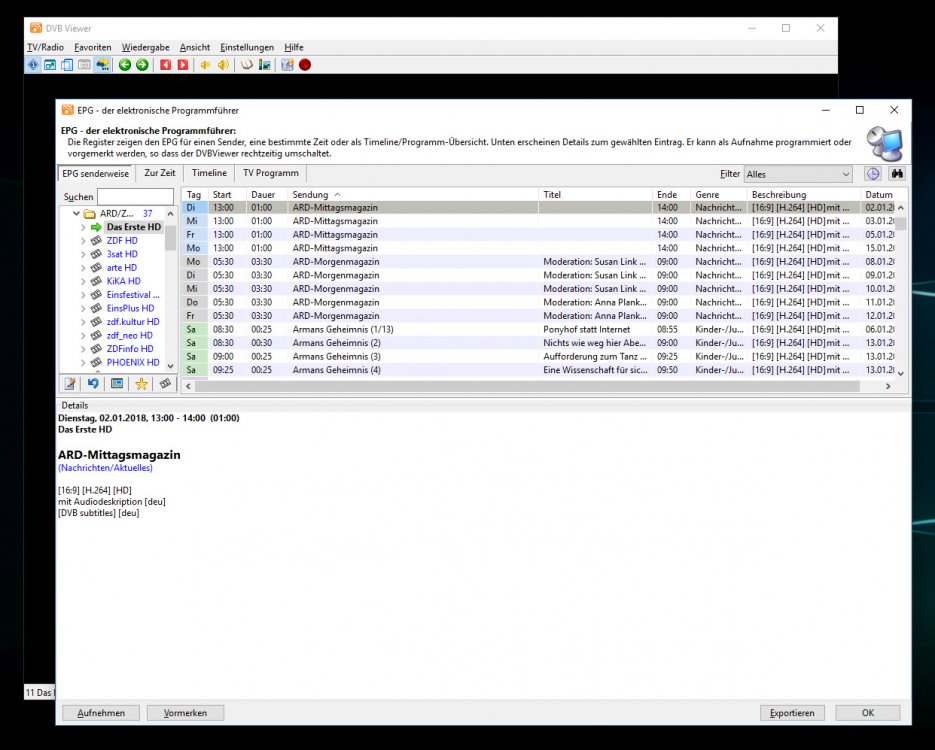Click the blue diamond icon in DVB Viewer toolbar
Viewport: 935px width, 750px height.
click(x=33, y=65)
